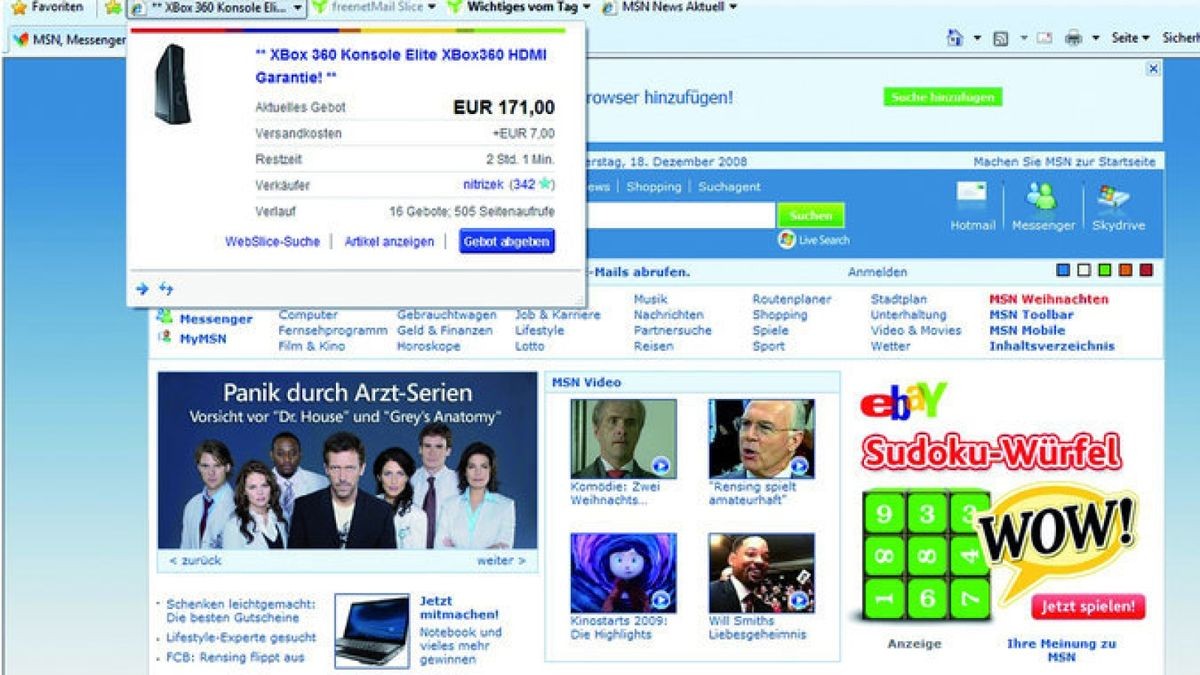Screen dimensions: 1200x675
Task: Open the Artikel anzeigen link
Action: pyautogui.click(x=389, y=242)
